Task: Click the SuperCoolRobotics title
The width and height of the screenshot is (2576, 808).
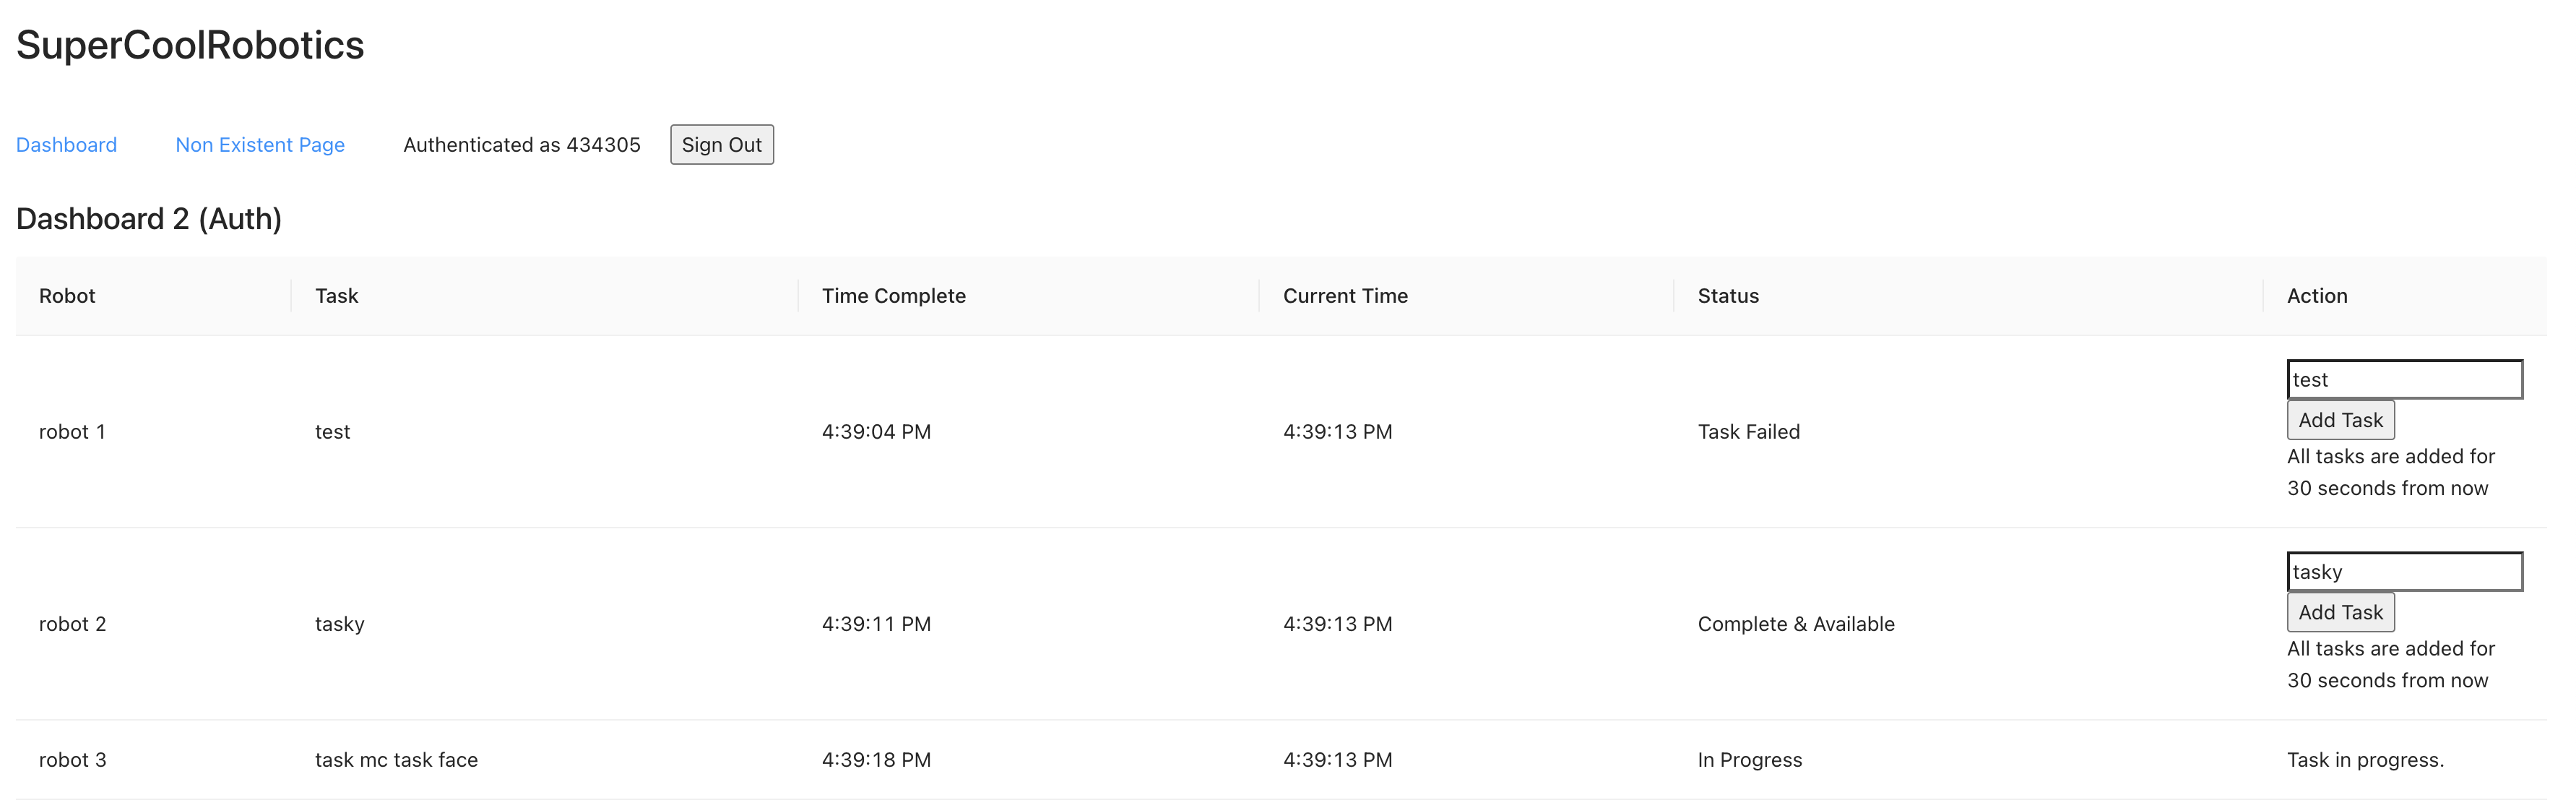Action: 190,45
